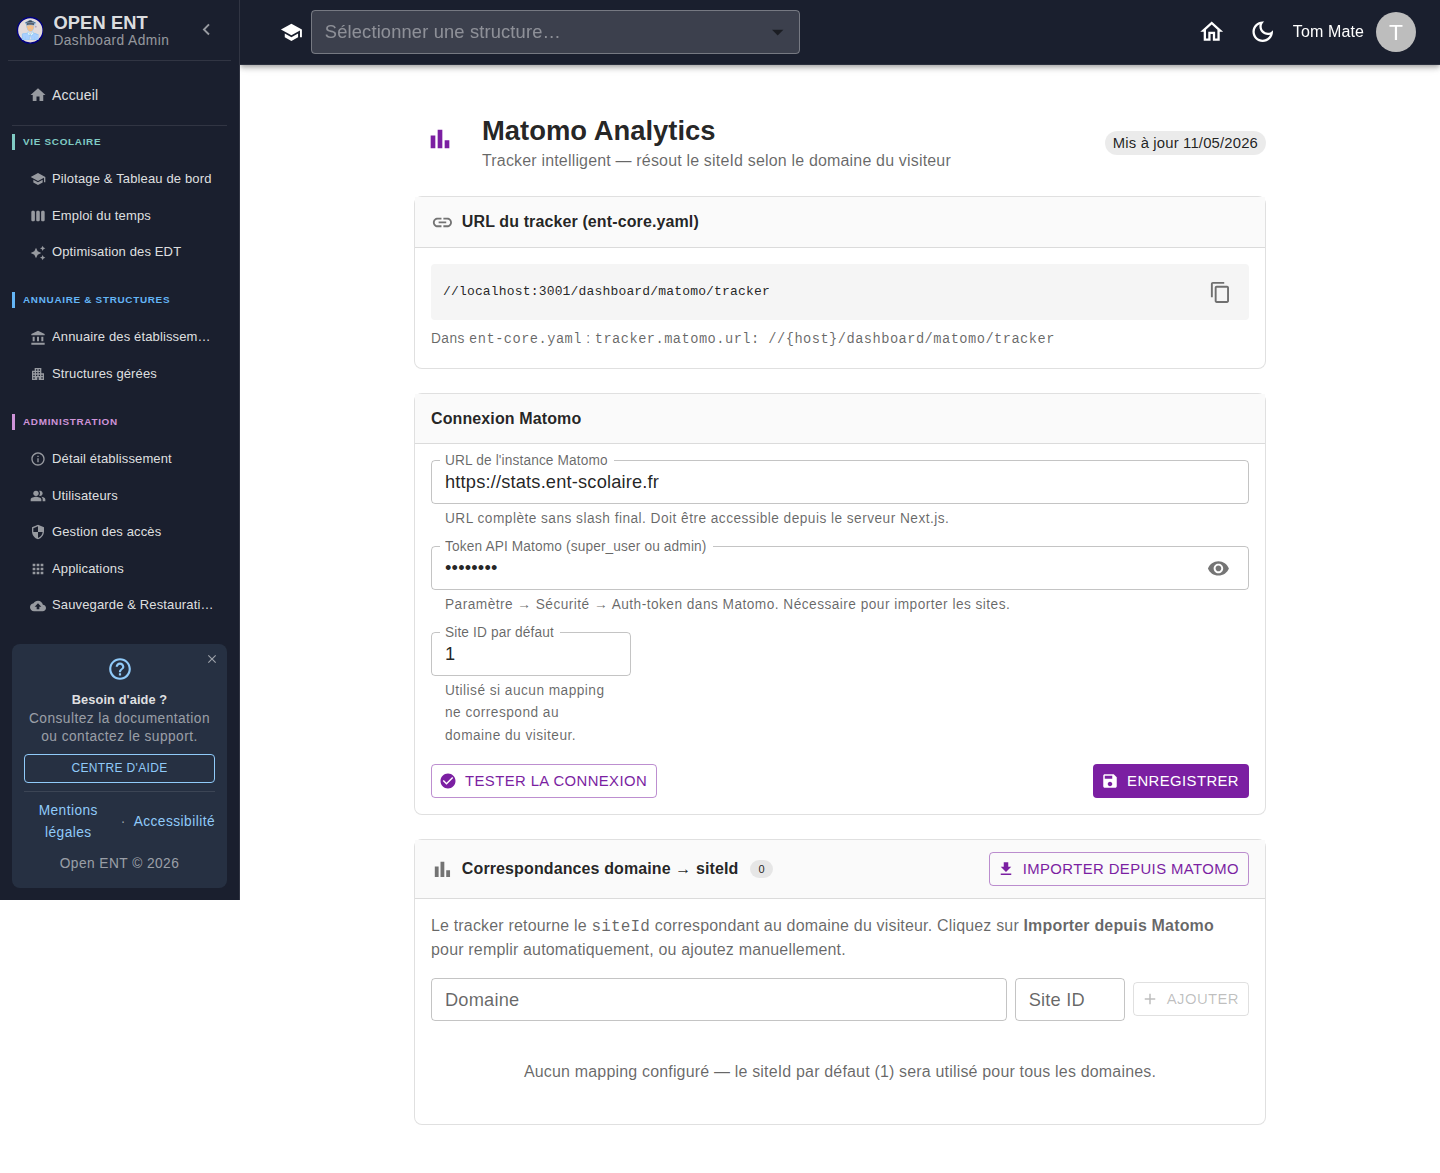Open the CENTRE D'AIDE button
1440x1173 pixels.
click(119, 768)
